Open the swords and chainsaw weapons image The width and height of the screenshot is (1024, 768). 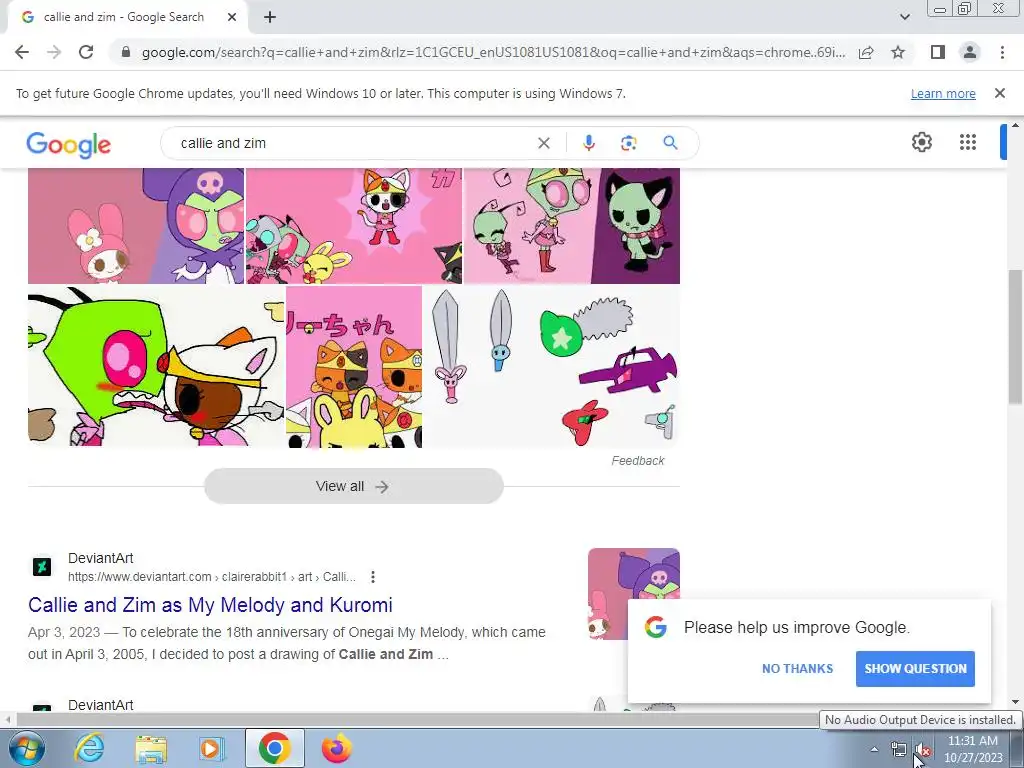(x=552, y=366)
